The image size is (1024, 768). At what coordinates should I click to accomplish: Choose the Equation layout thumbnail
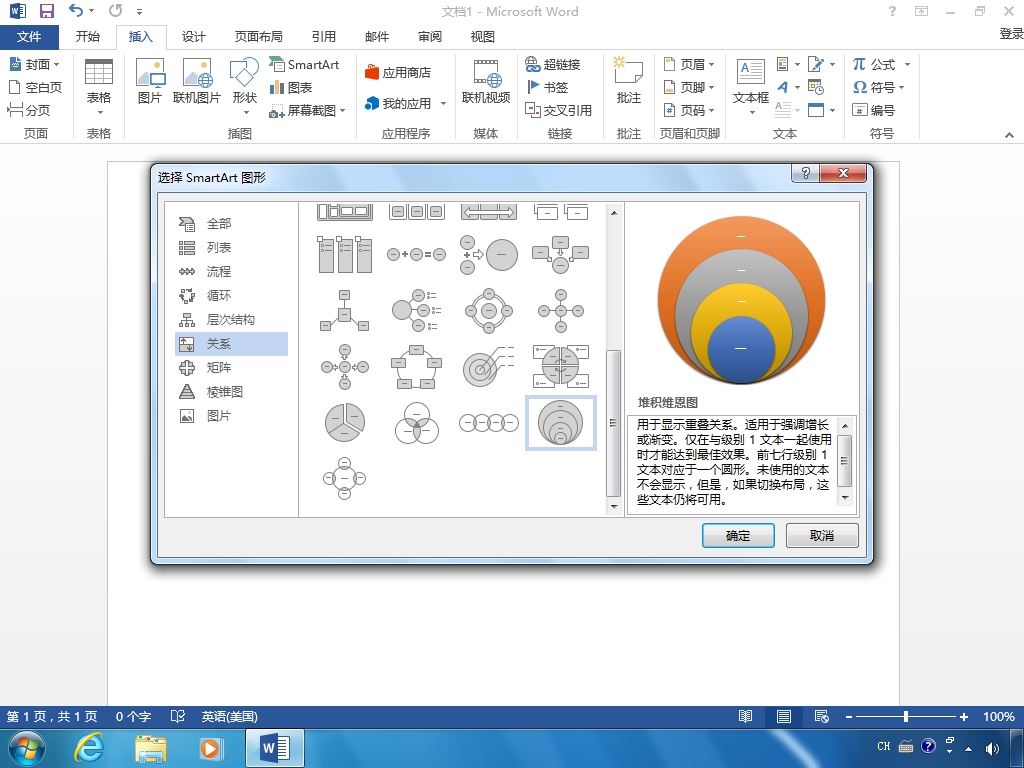coord(417,254)
